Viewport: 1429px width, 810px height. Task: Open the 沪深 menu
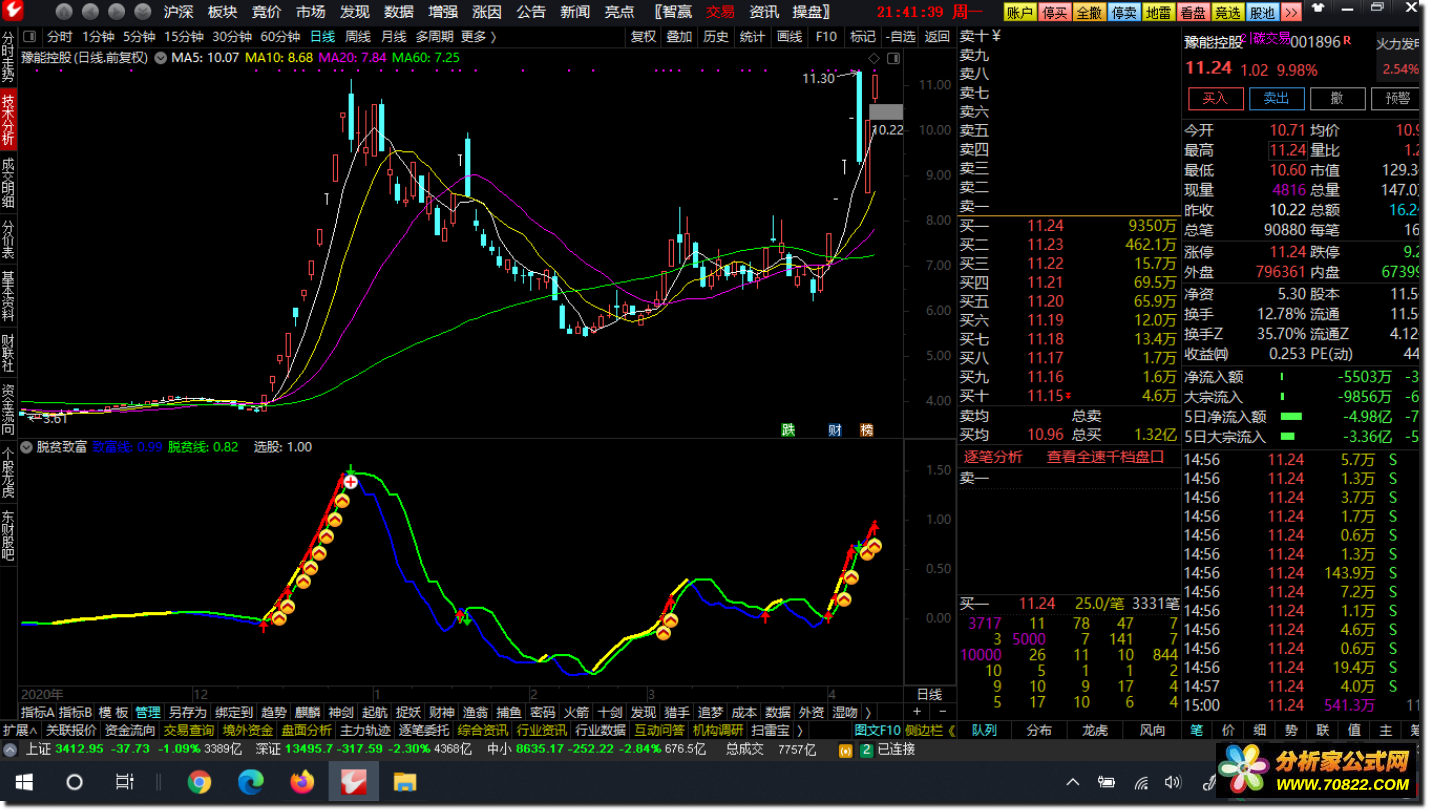pos(178,12)
